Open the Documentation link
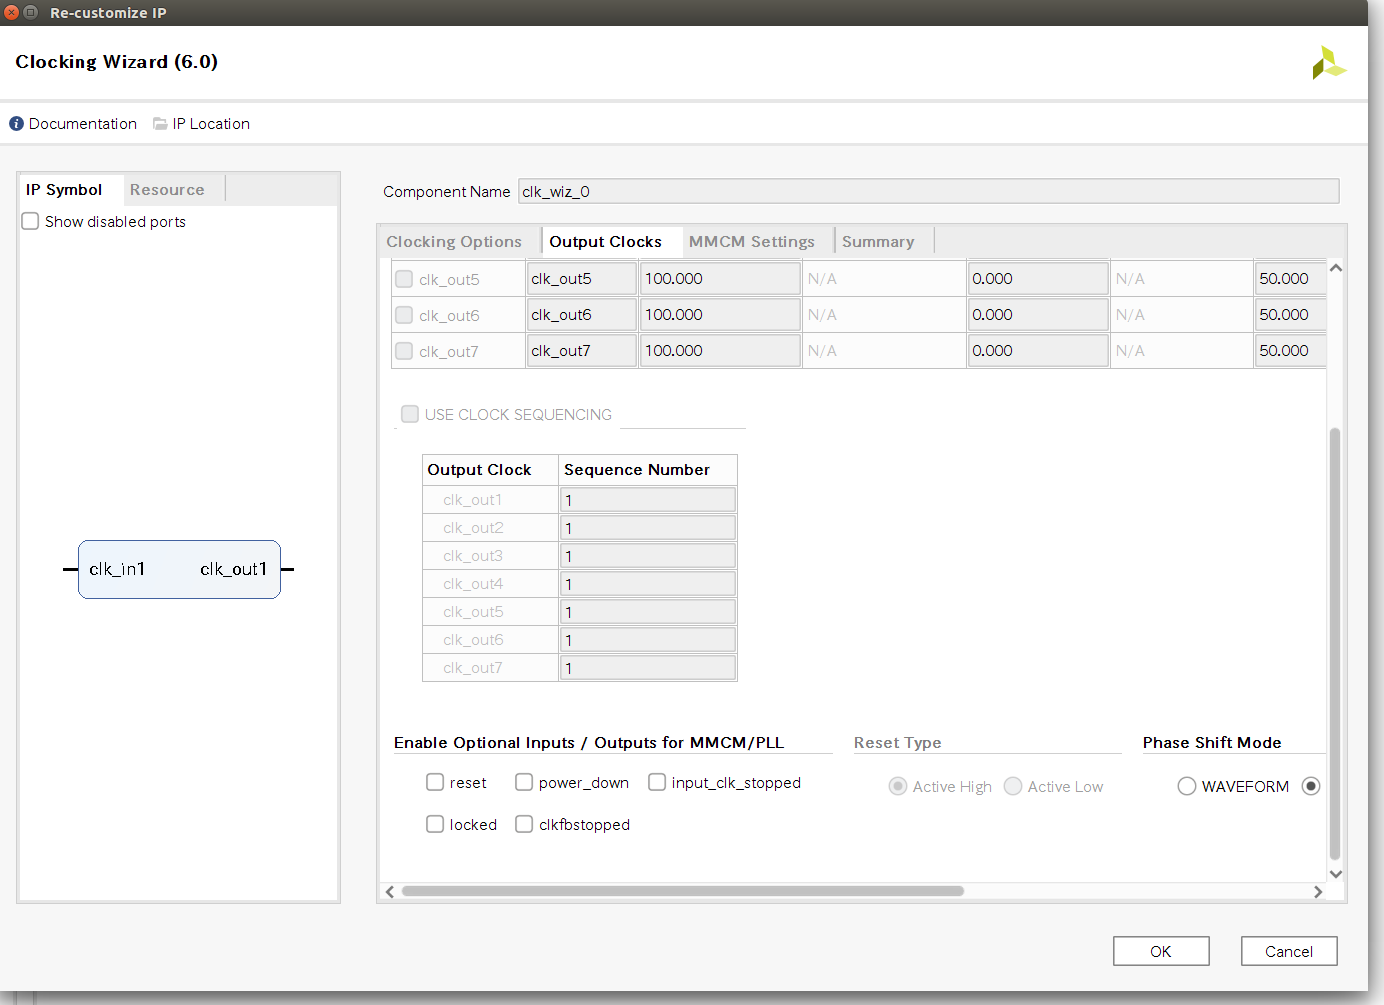 pos(83,124)
